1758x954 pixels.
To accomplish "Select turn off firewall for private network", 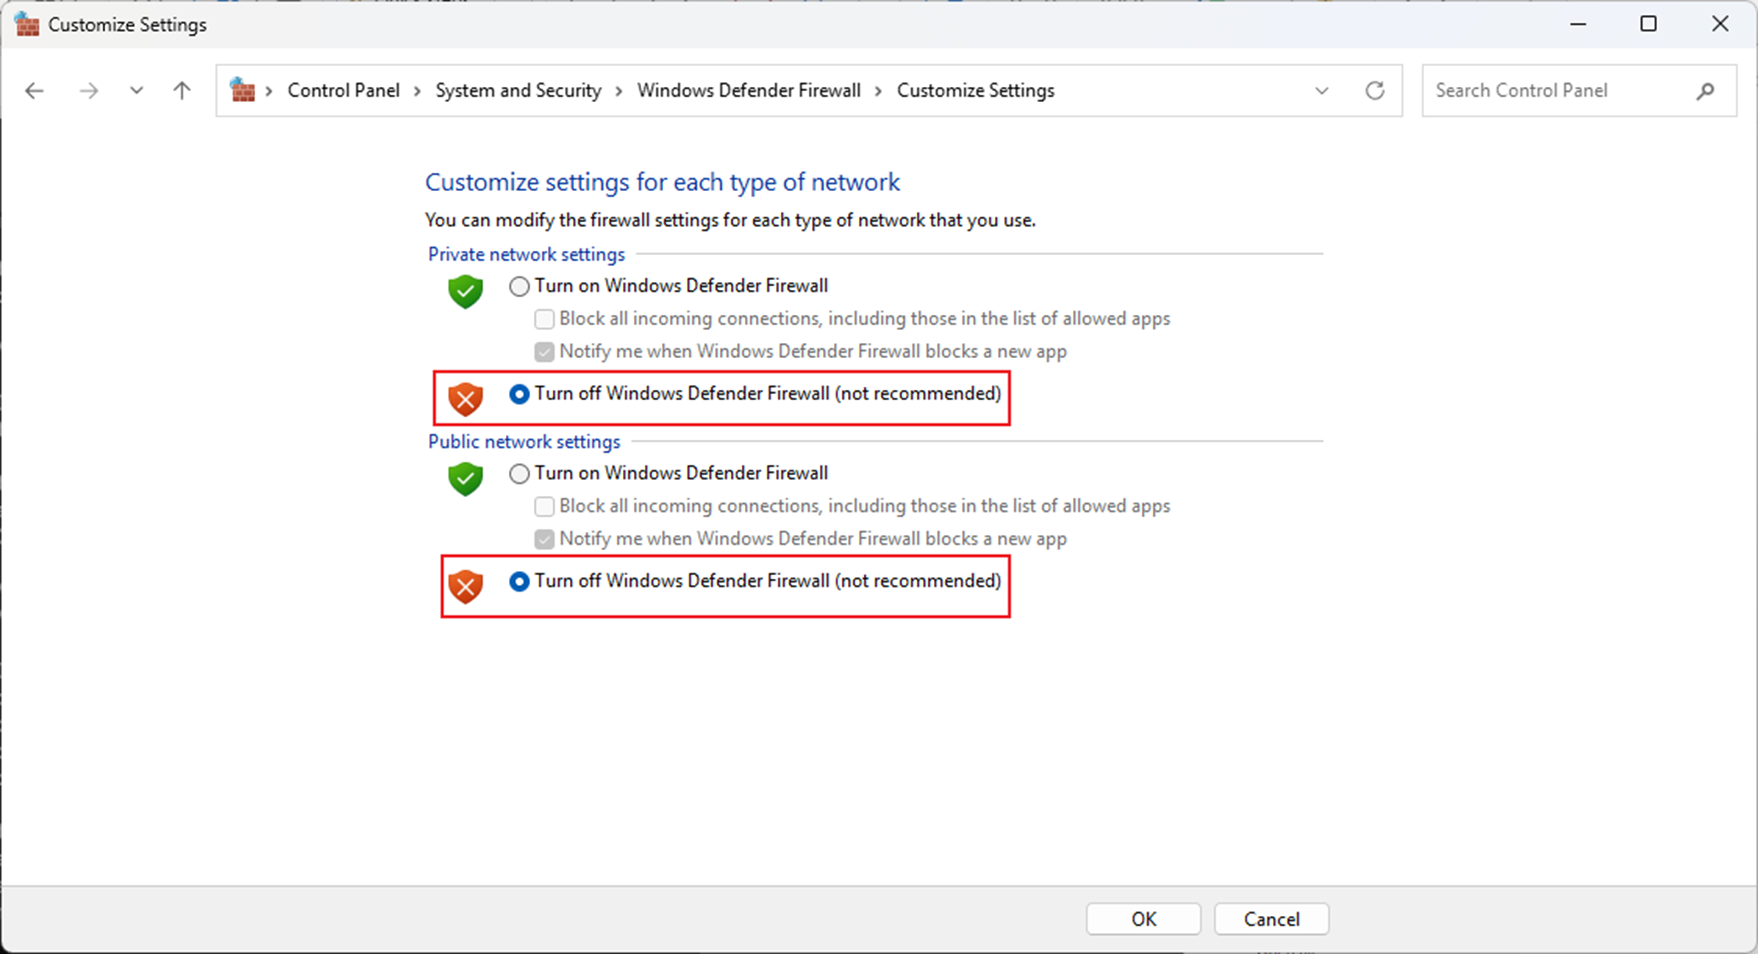I will [x=519, y=394].
